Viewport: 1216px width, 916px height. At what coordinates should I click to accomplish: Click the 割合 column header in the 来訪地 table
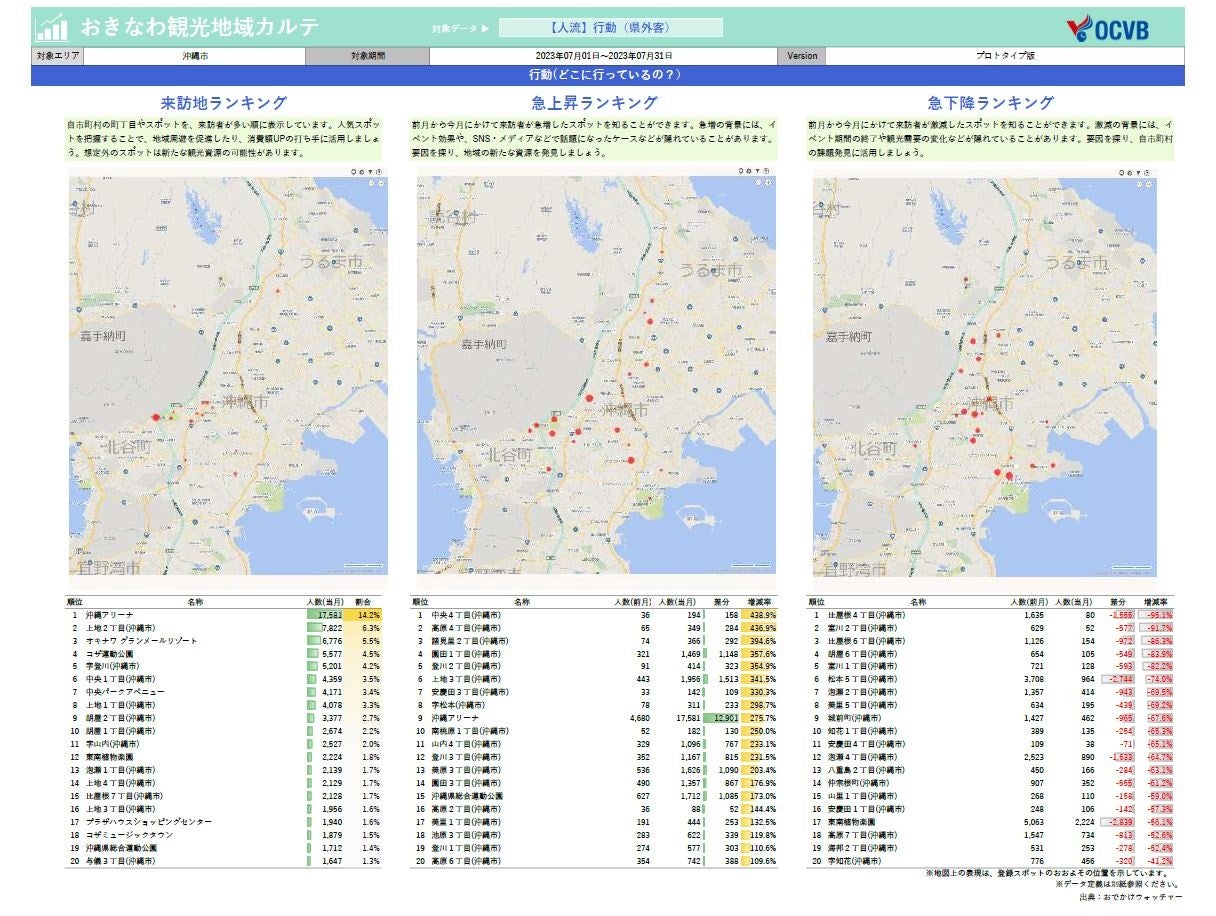point(362,603)
